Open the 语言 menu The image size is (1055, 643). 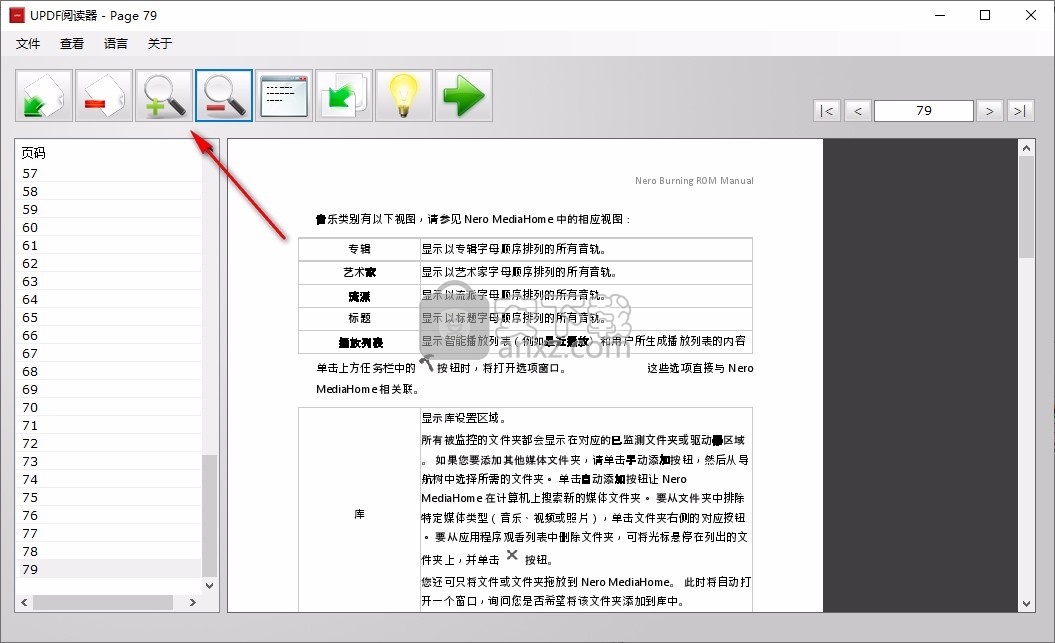pos(116,44)
